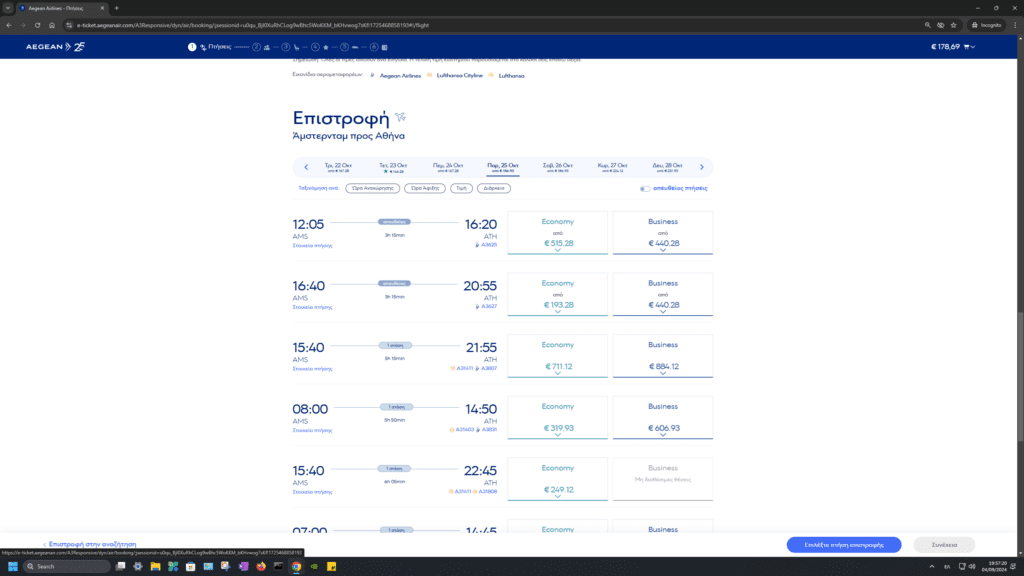The width and height of the screenshot is (1024, 576).
Task: Sort by Τιμή
Action: pos(461,188)
